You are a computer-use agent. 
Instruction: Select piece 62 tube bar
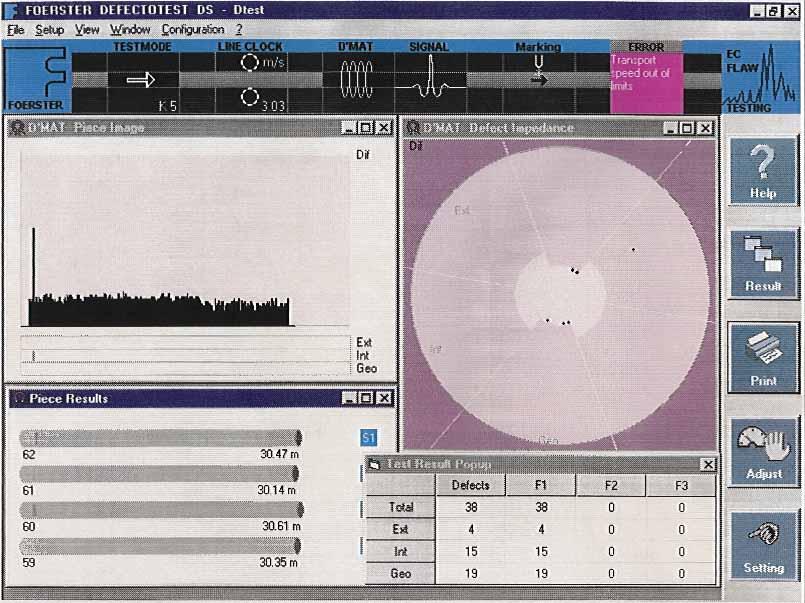pos(161,438)
